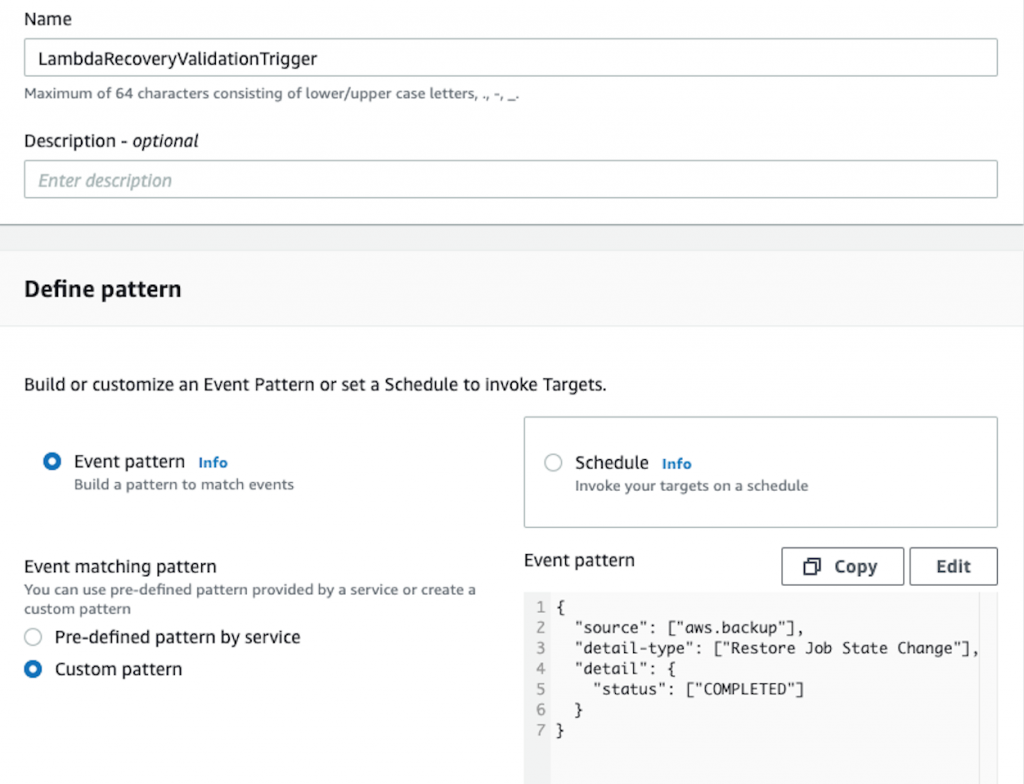Open the Info link next to Schedule
The width and height of the screenshot is (1024, 784).
tap(676, 463)
